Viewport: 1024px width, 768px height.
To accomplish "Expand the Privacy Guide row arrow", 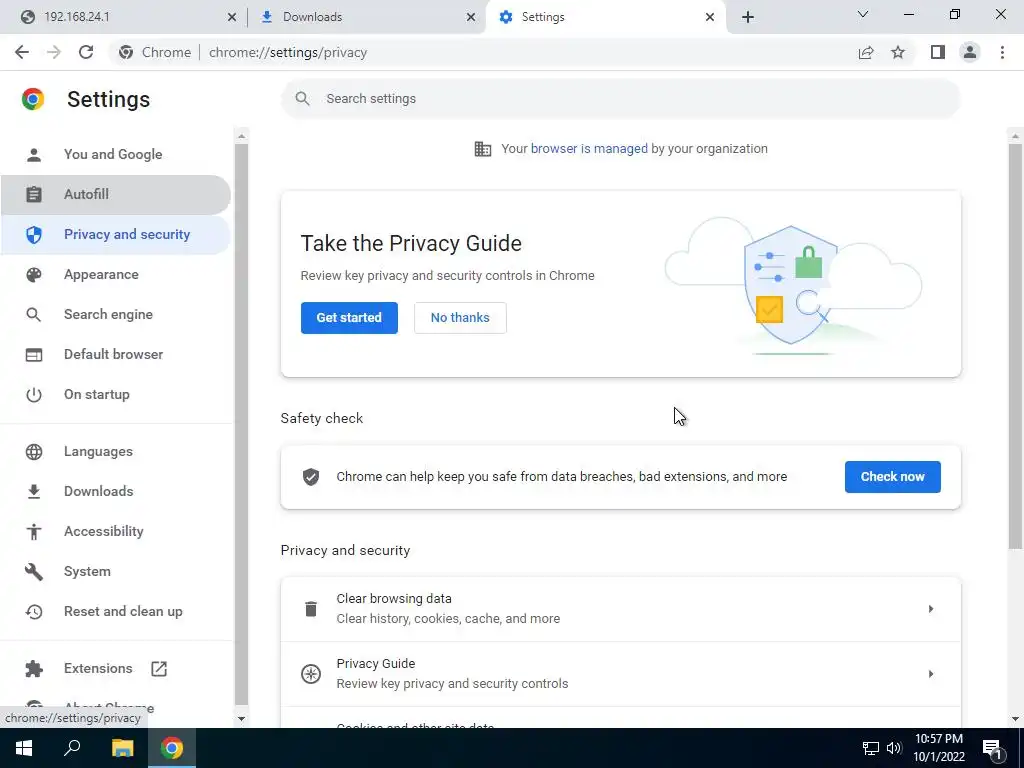I will pyautogui.click(x=931, y=674).
